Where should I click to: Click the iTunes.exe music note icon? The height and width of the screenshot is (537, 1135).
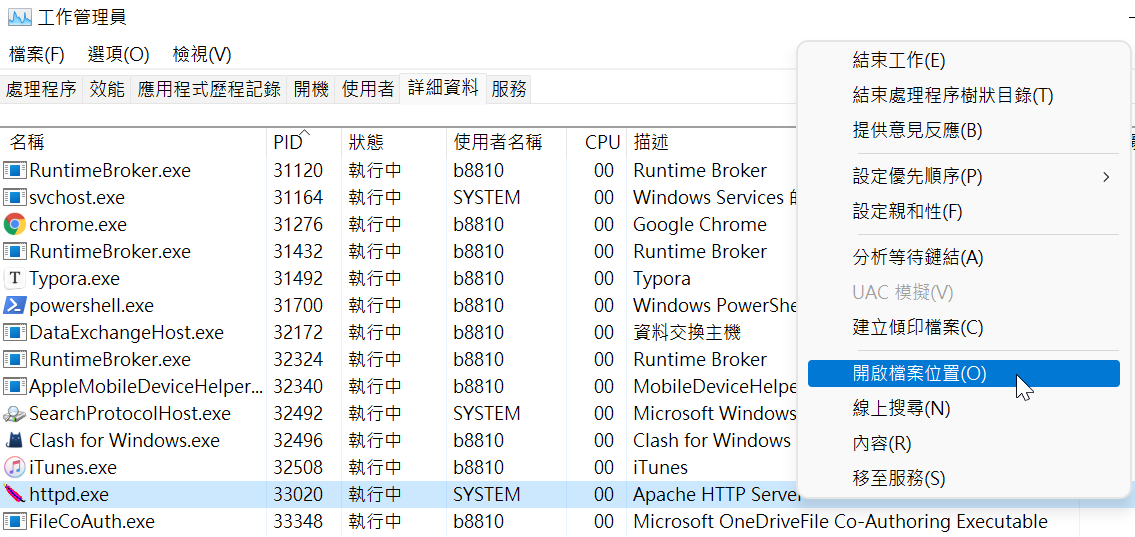click(x=14, y=468)
